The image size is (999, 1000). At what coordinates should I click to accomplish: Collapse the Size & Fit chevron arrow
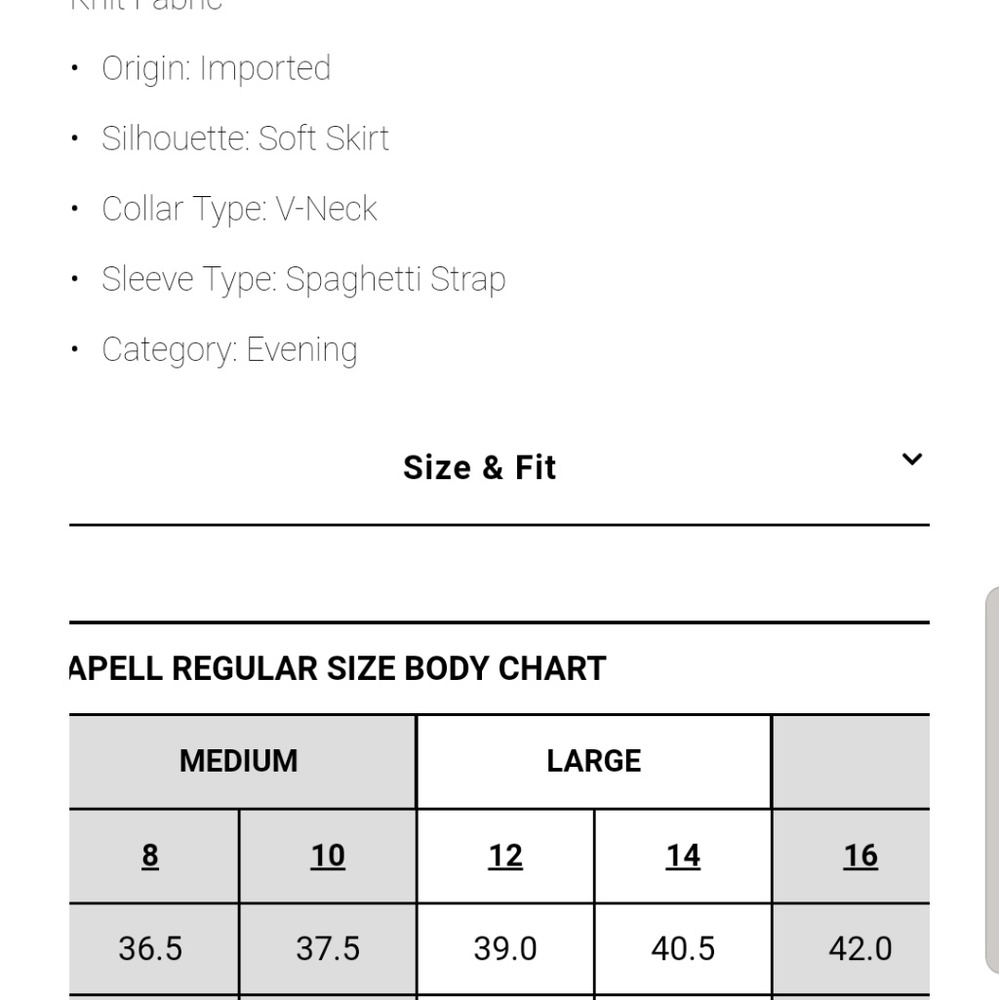click(911, 460)
